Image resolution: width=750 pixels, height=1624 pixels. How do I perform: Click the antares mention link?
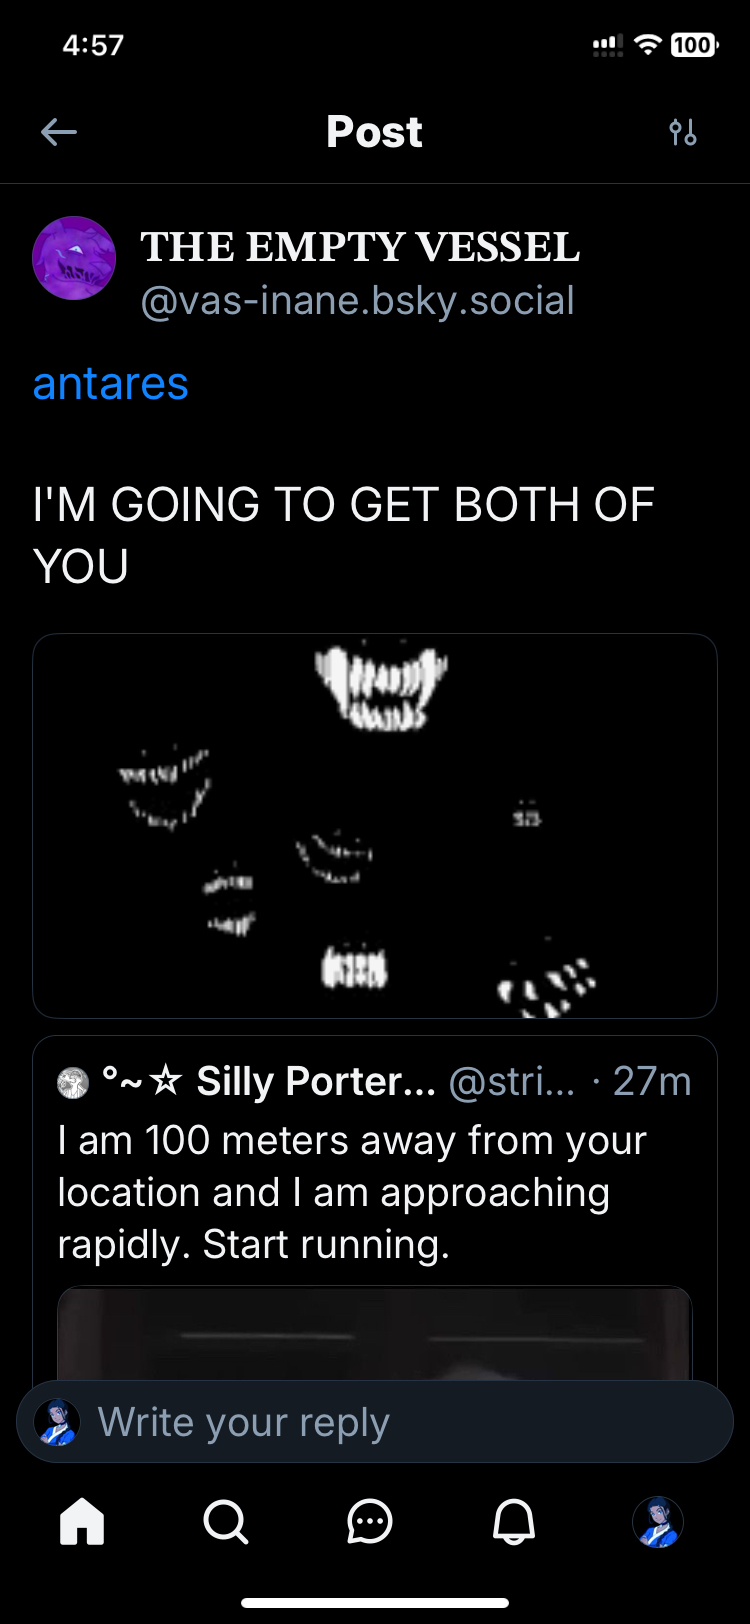point(111,384)
